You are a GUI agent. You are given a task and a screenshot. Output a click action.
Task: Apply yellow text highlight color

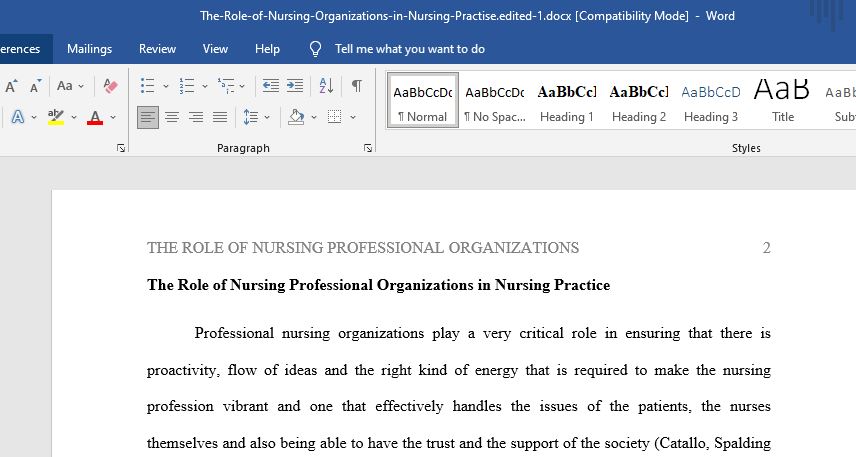click(x=56, y=117)
